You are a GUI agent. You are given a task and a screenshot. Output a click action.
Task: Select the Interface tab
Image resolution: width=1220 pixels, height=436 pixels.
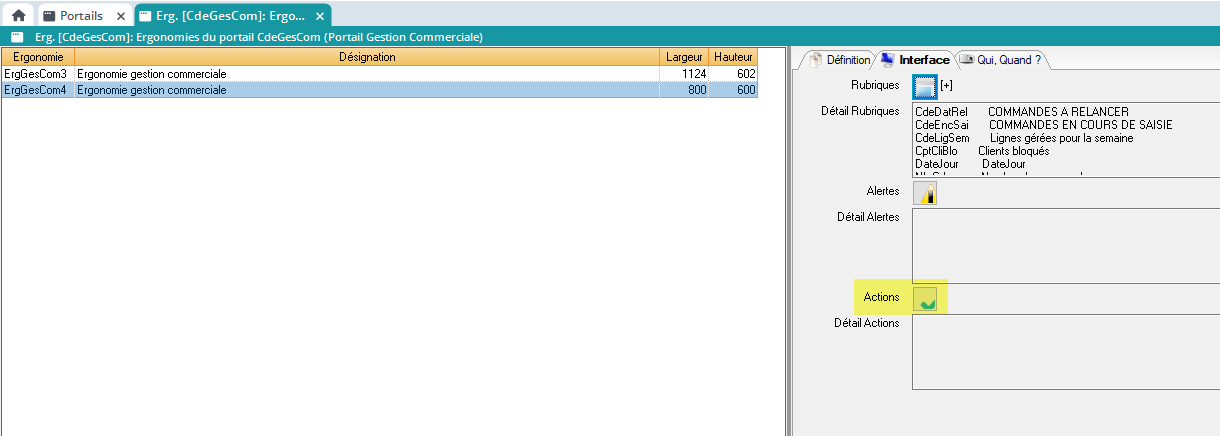point(915,60)
